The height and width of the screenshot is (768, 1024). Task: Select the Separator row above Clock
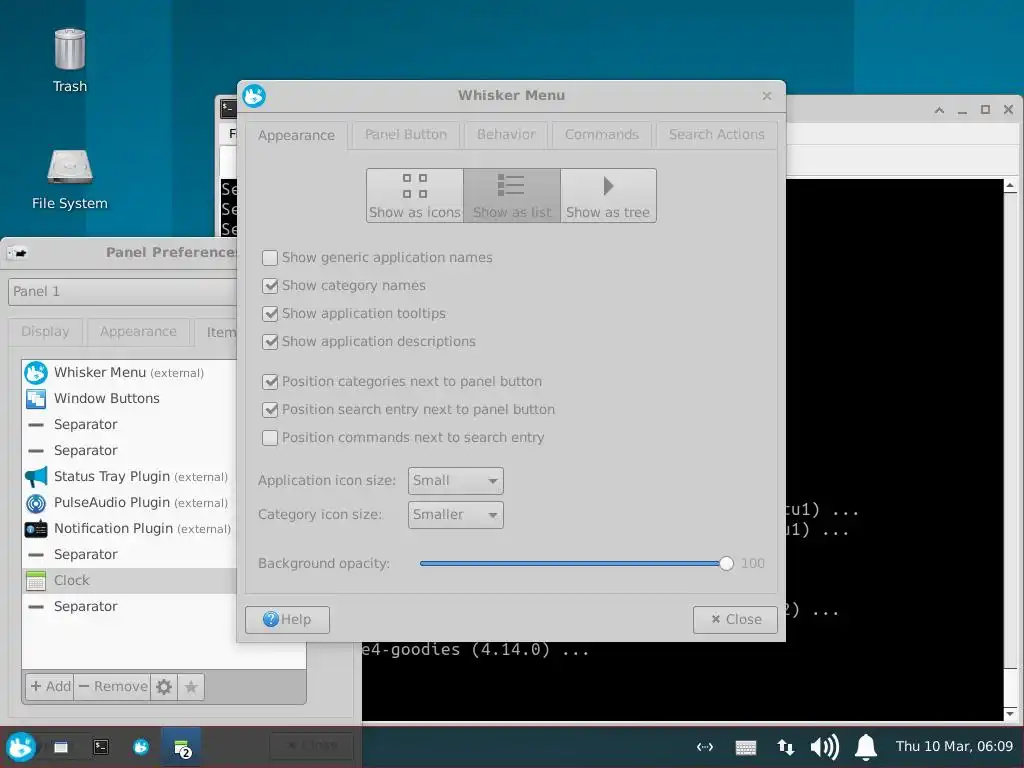(131, 554)
